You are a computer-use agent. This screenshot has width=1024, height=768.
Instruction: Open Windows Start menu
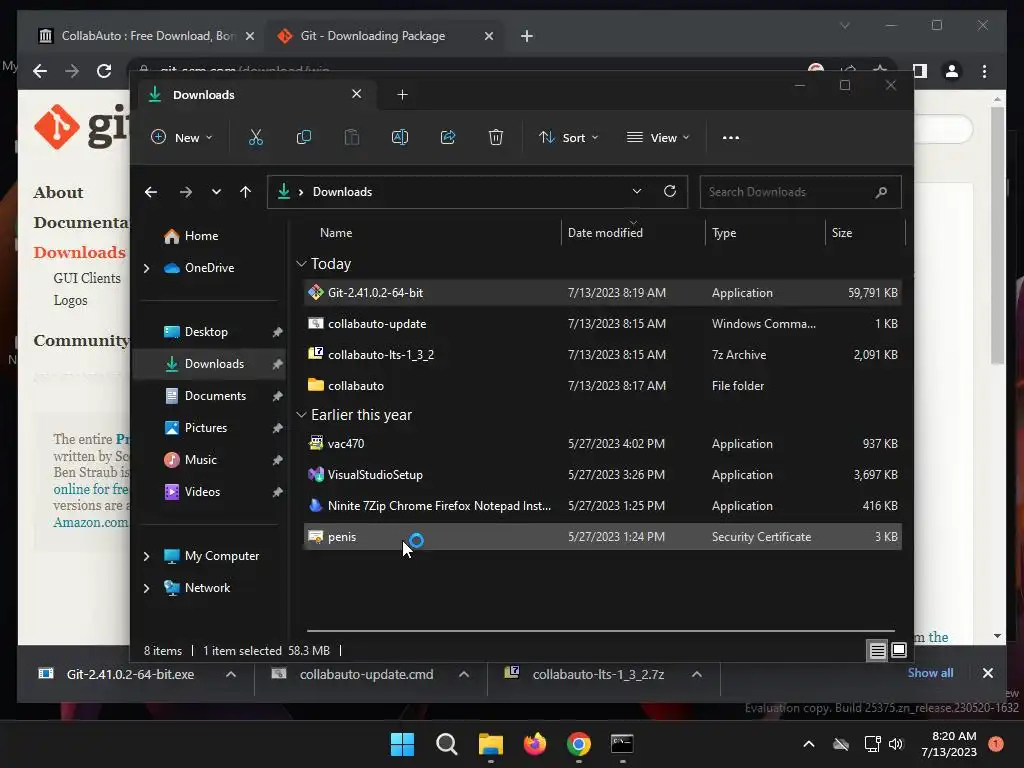point(402,744)
